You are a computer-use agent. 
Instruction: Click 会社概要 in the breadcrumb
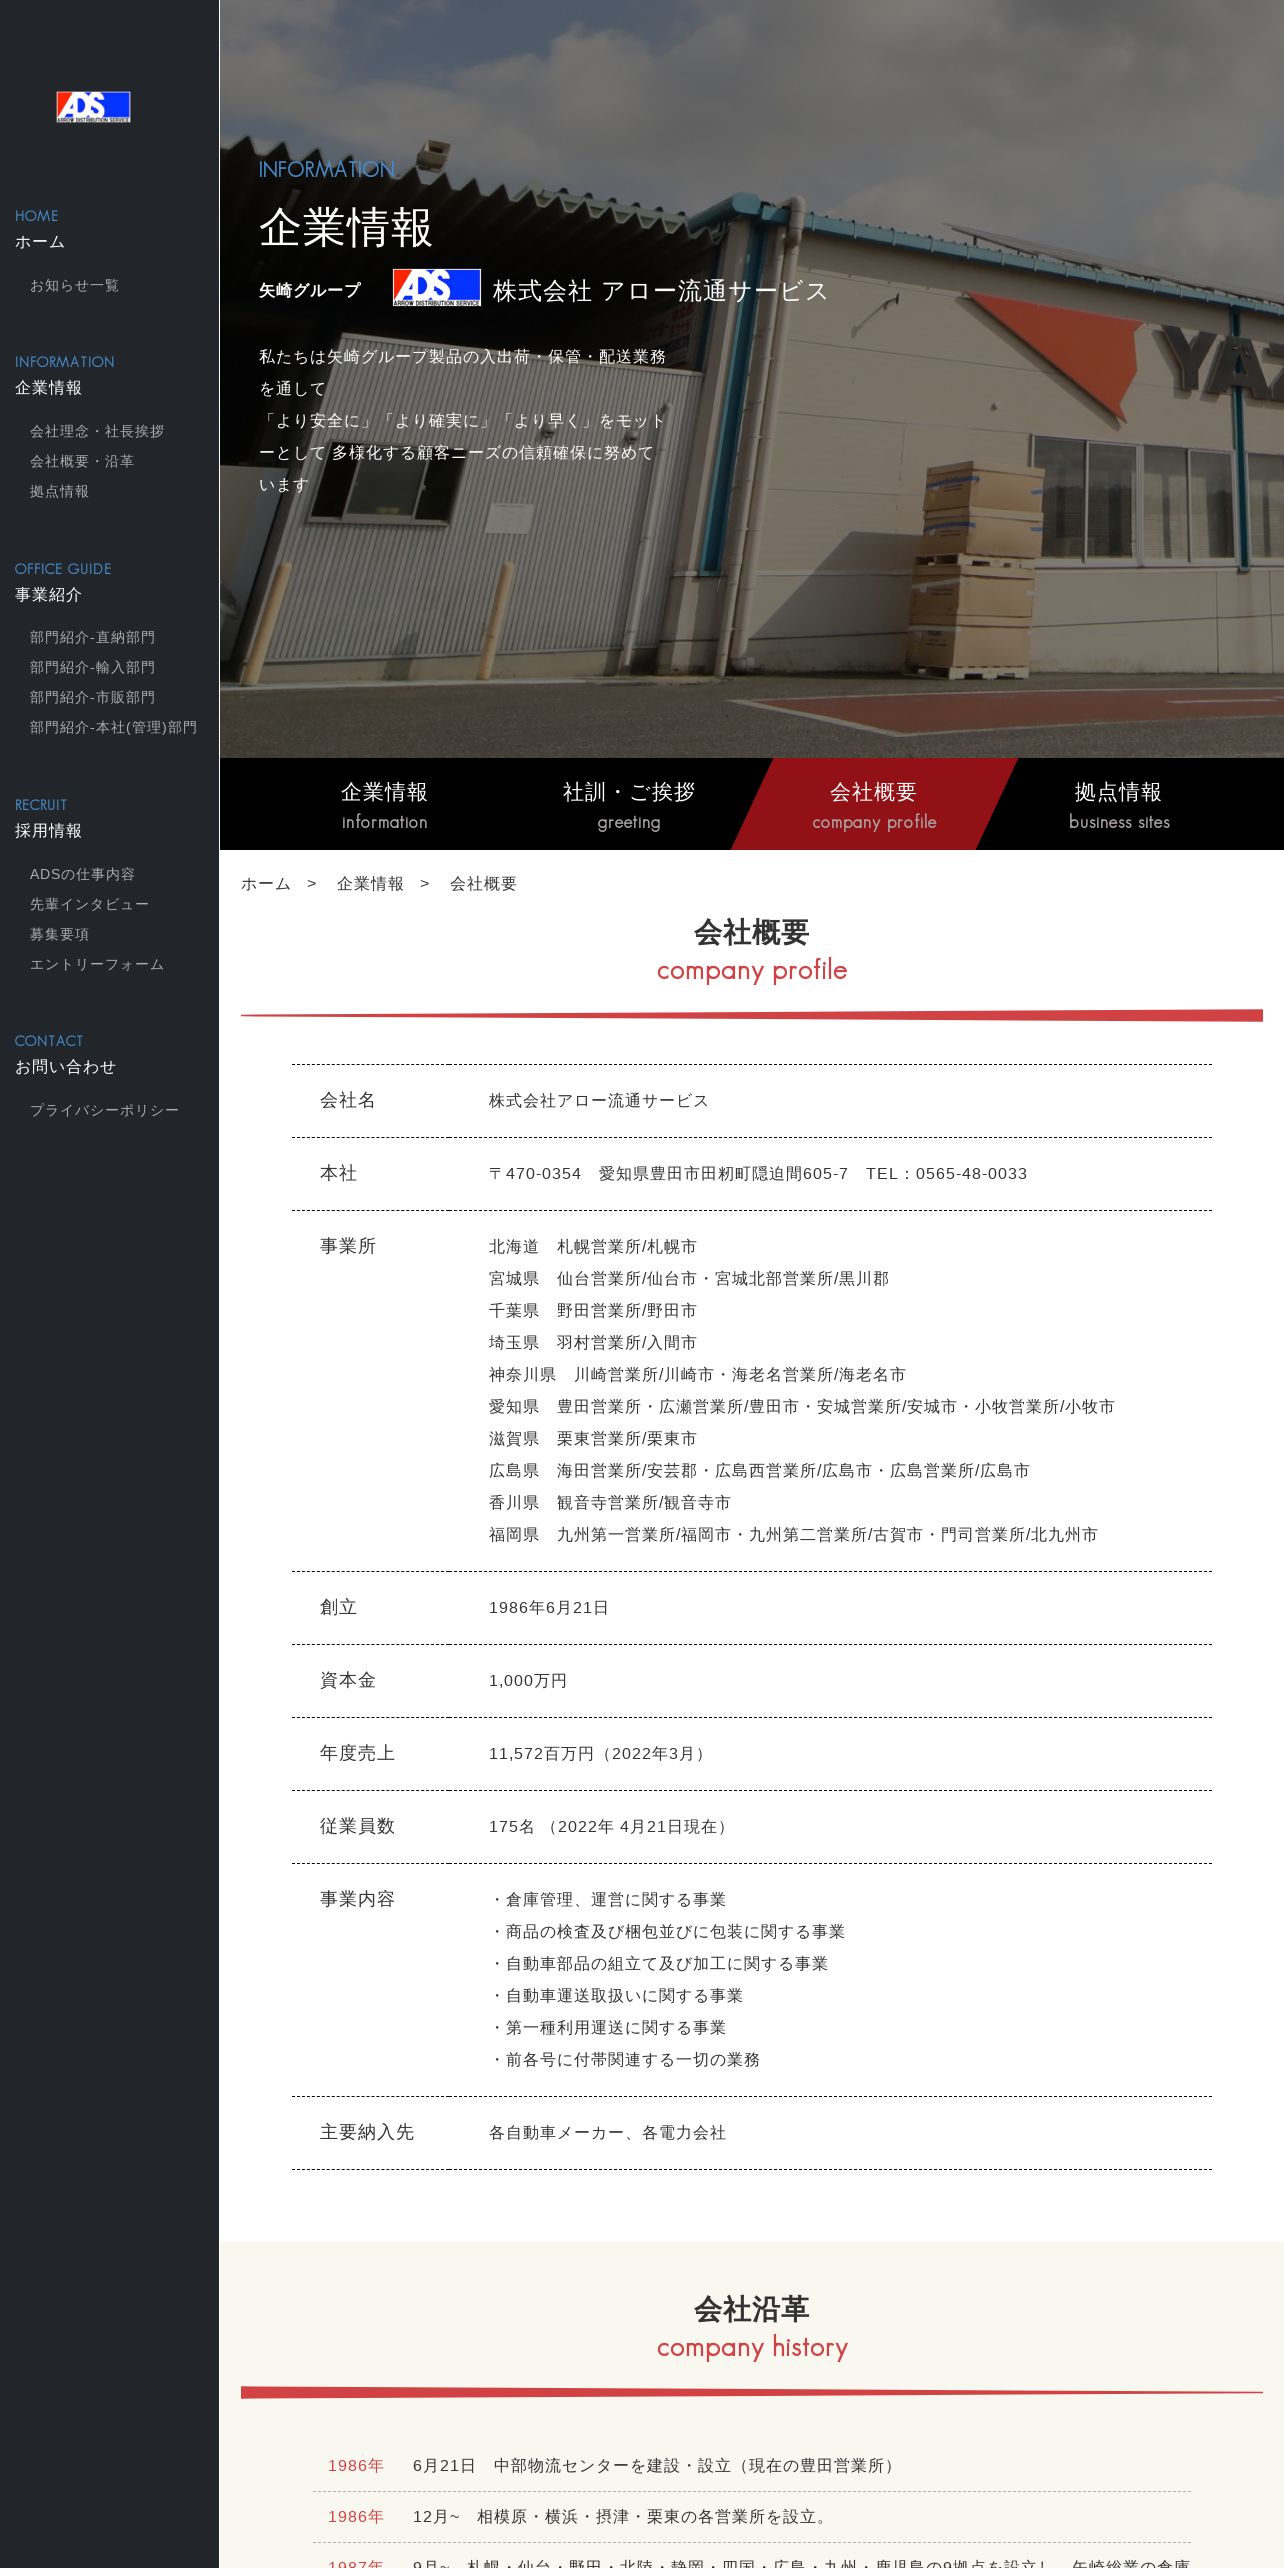[x=483, y=884]
